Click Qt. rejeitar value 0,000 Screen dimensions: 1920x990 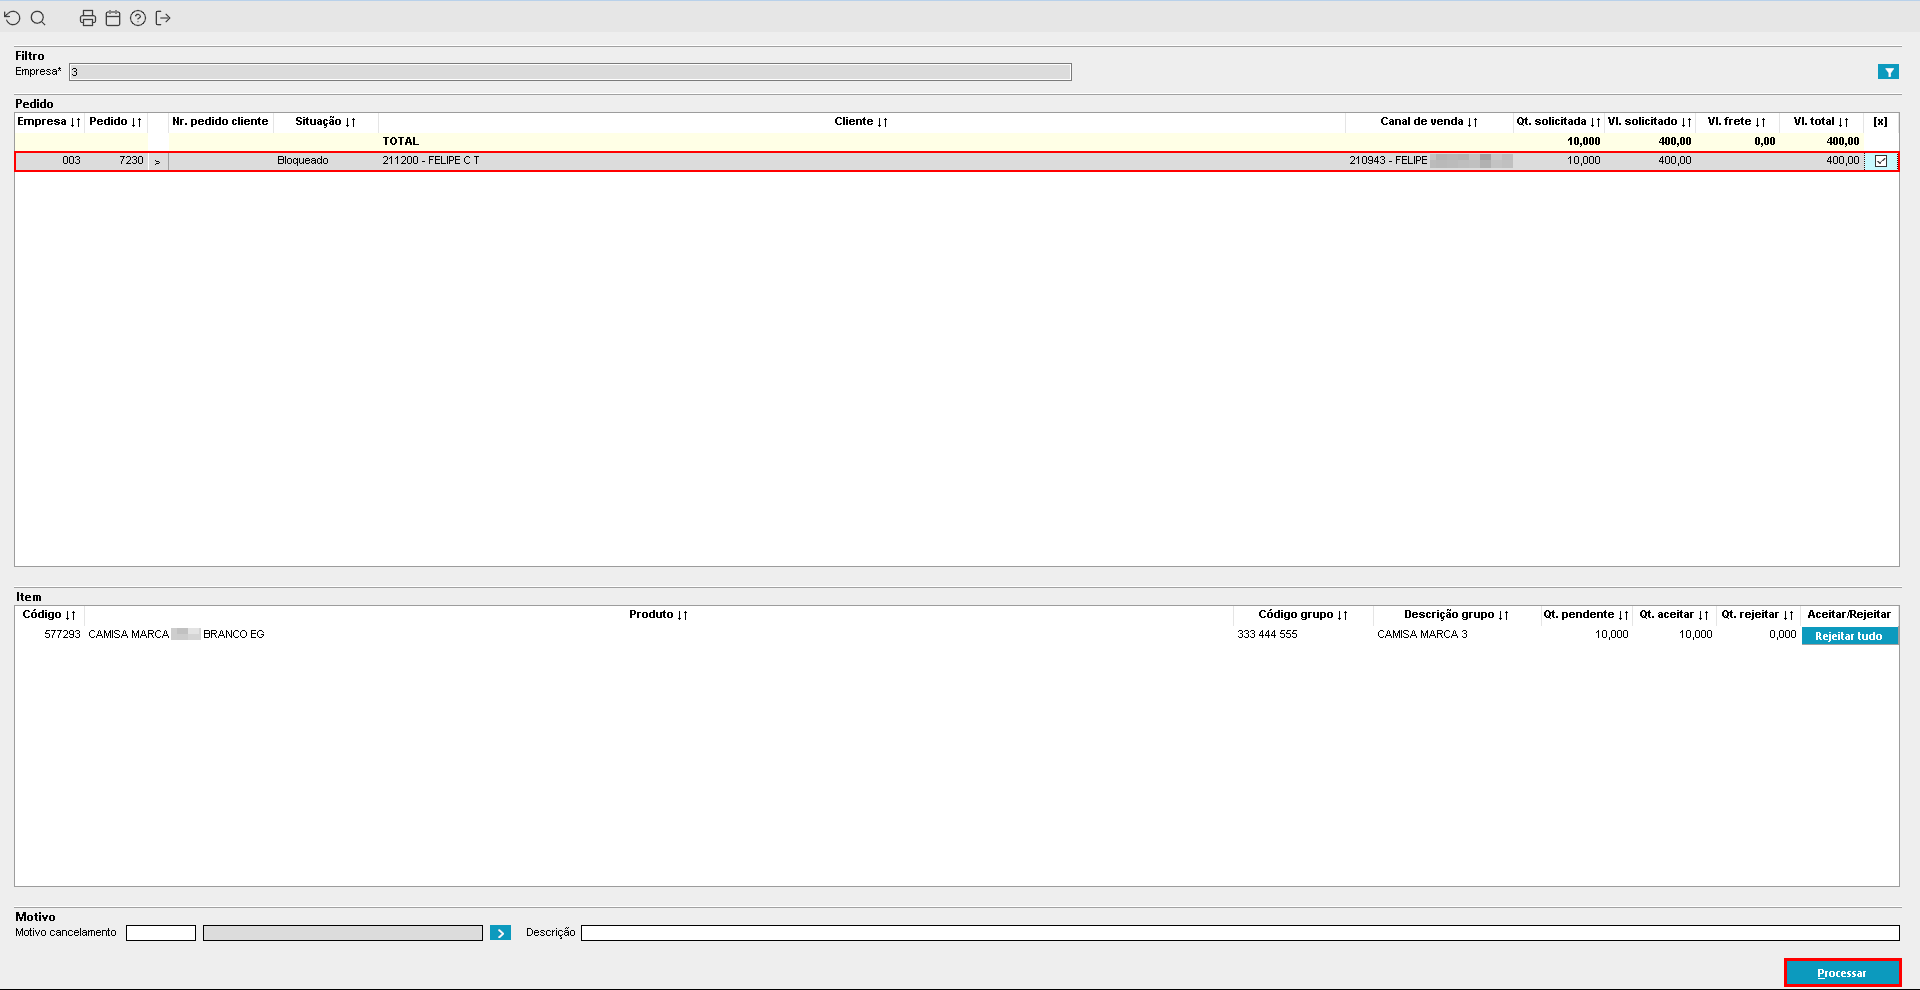coord(1782,635)
